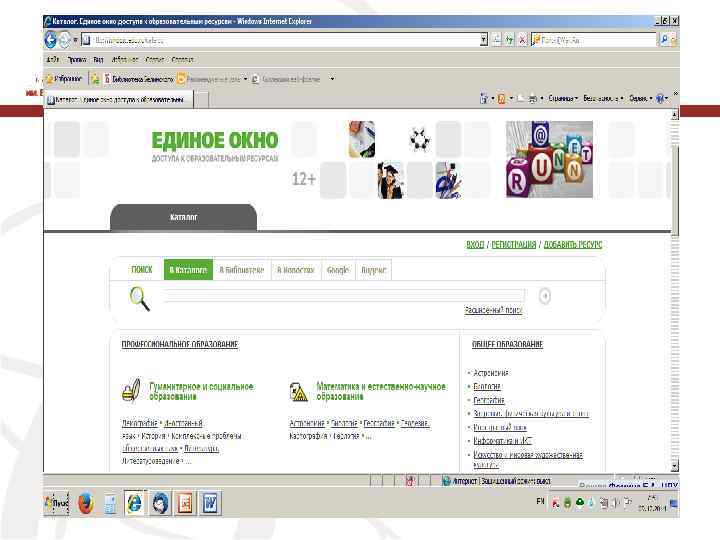Open PowerPoint from the taskbar

(x=185, y=504)
